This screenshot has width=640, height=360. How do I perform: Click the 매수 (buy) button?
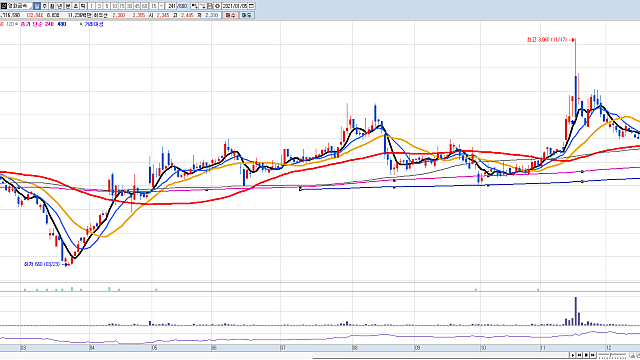point(231,15)
